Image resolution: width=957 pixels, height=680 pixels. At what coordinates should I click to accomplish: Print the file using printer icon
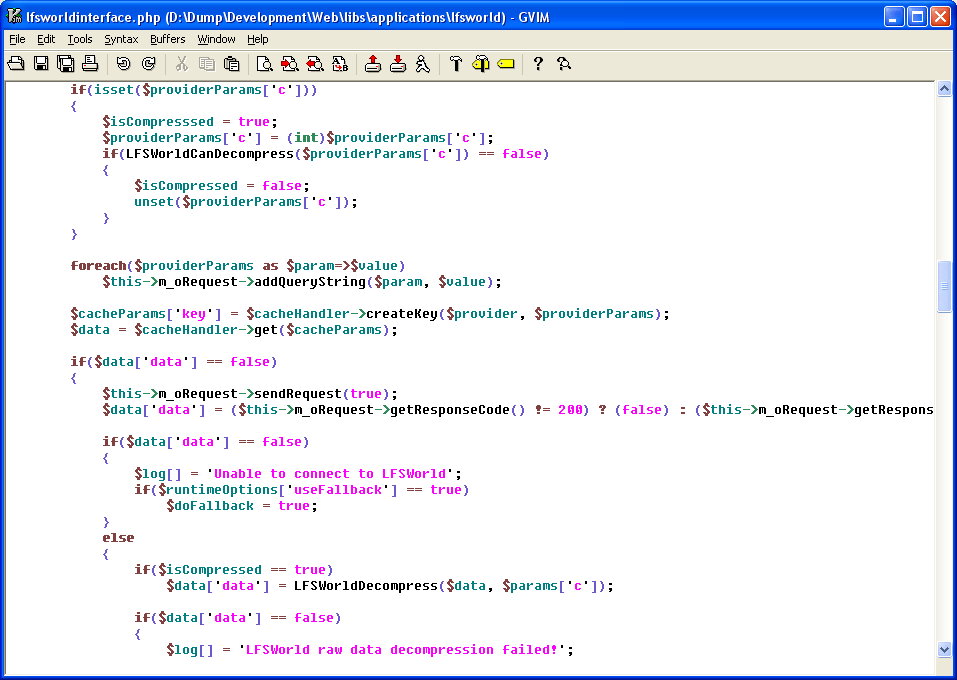pyautogui.click(x=90, y=63)
